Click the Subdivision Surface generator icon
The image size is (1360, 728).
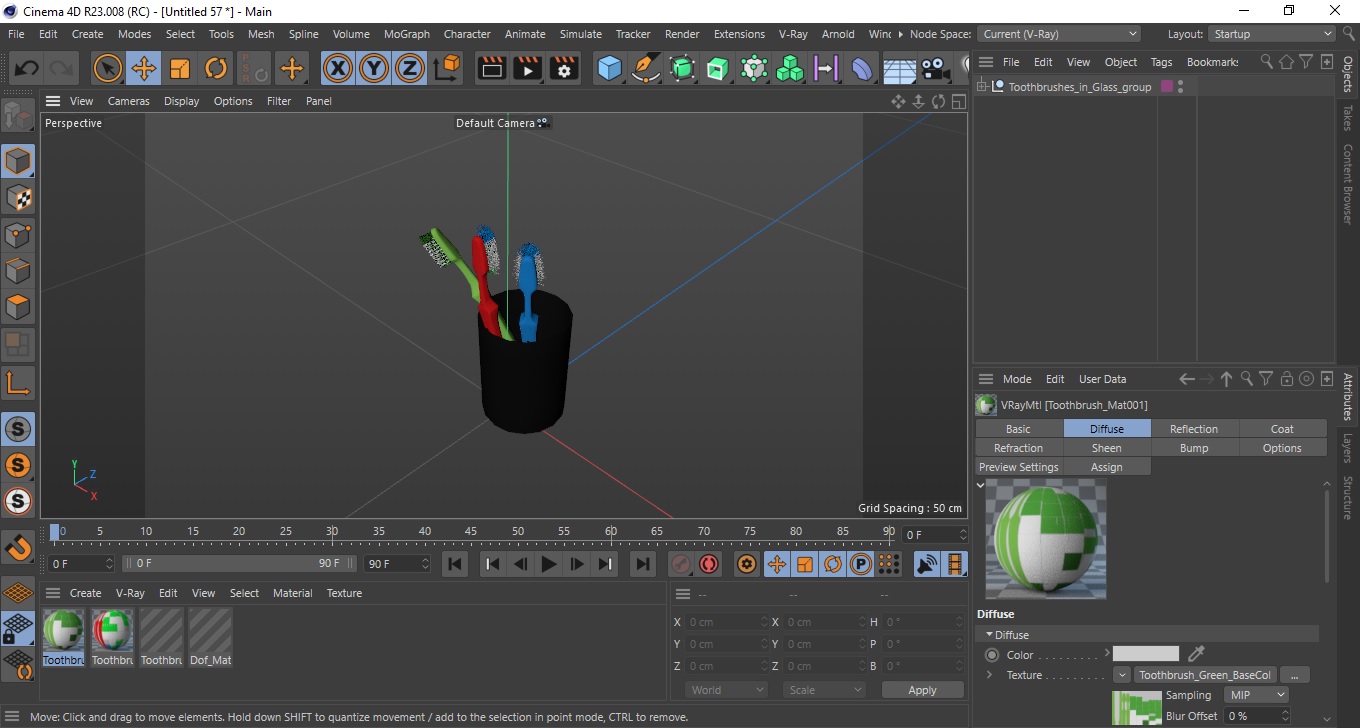pyautogui.click(x=682, y=69)
